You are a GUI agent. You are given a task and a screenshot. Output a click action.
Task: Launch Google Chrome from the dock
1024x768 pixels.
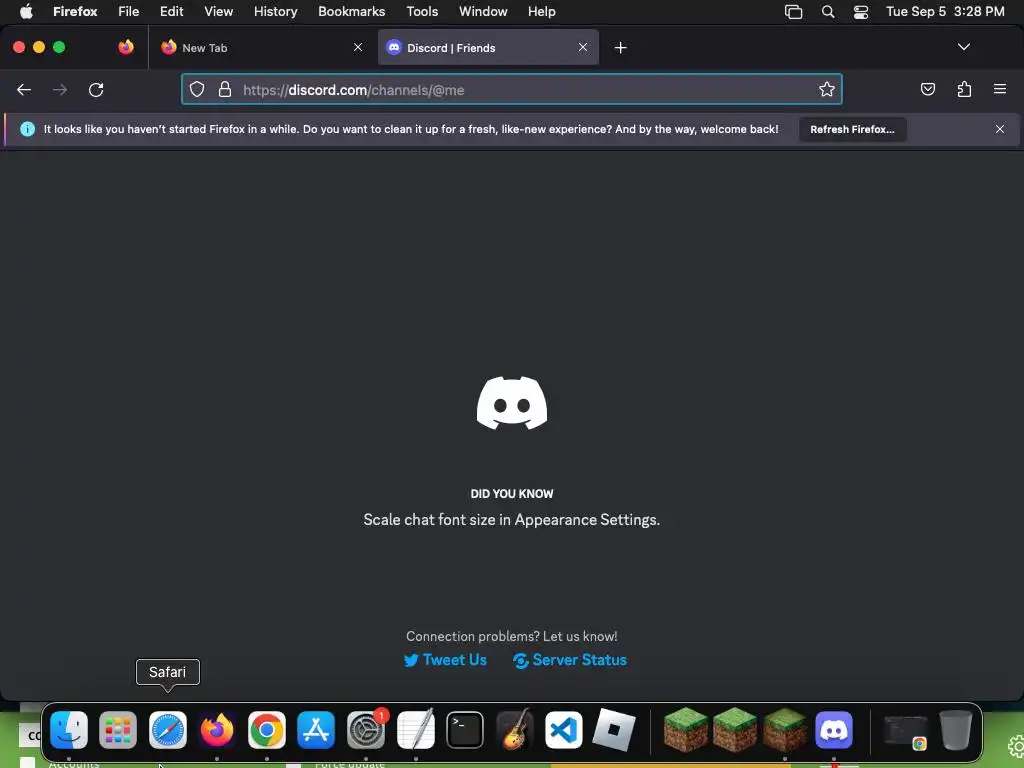pyautogui.click(x=266, y=729)
